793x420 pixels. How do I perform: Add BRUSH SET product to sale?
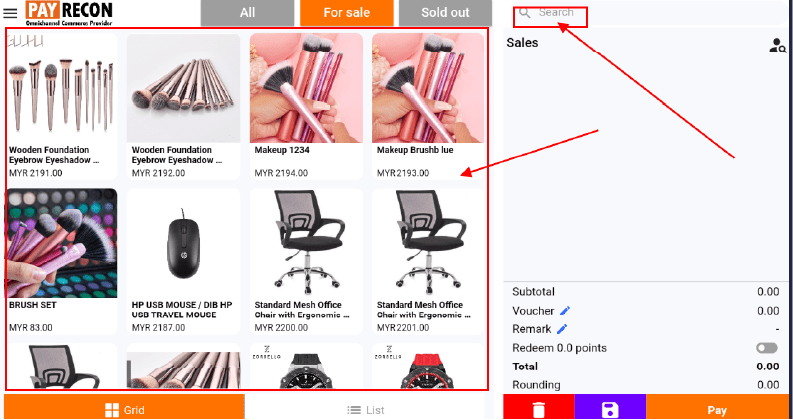pyautogui.click(x=61, y=261)
